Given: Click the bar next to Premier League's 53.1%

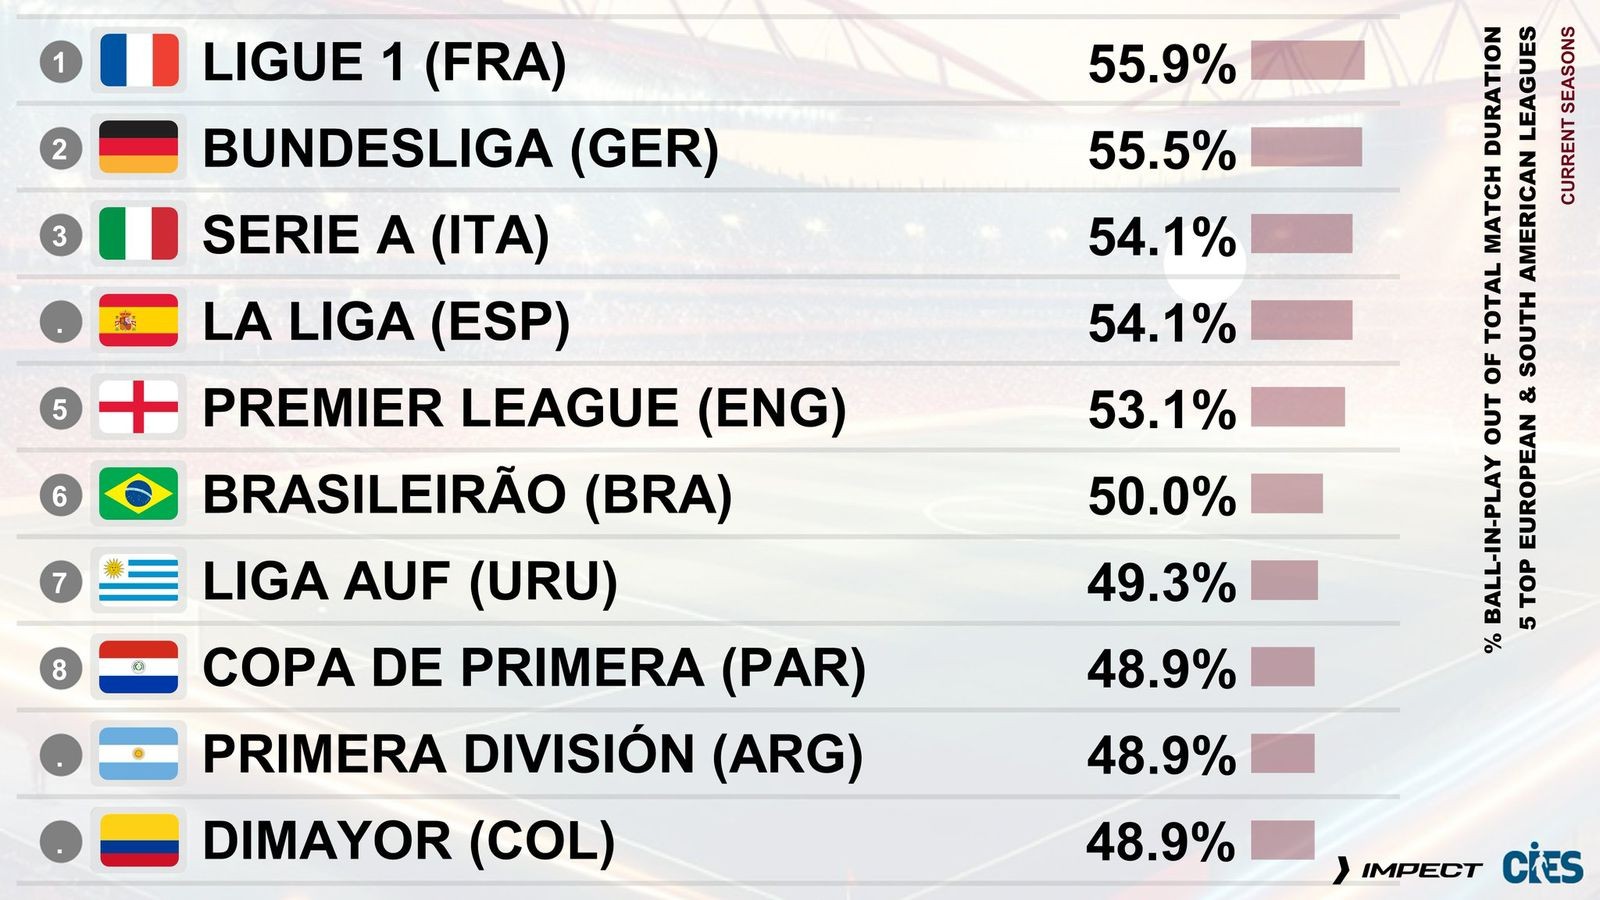Looking at the screenshot, I should (x=1297, y=408).
